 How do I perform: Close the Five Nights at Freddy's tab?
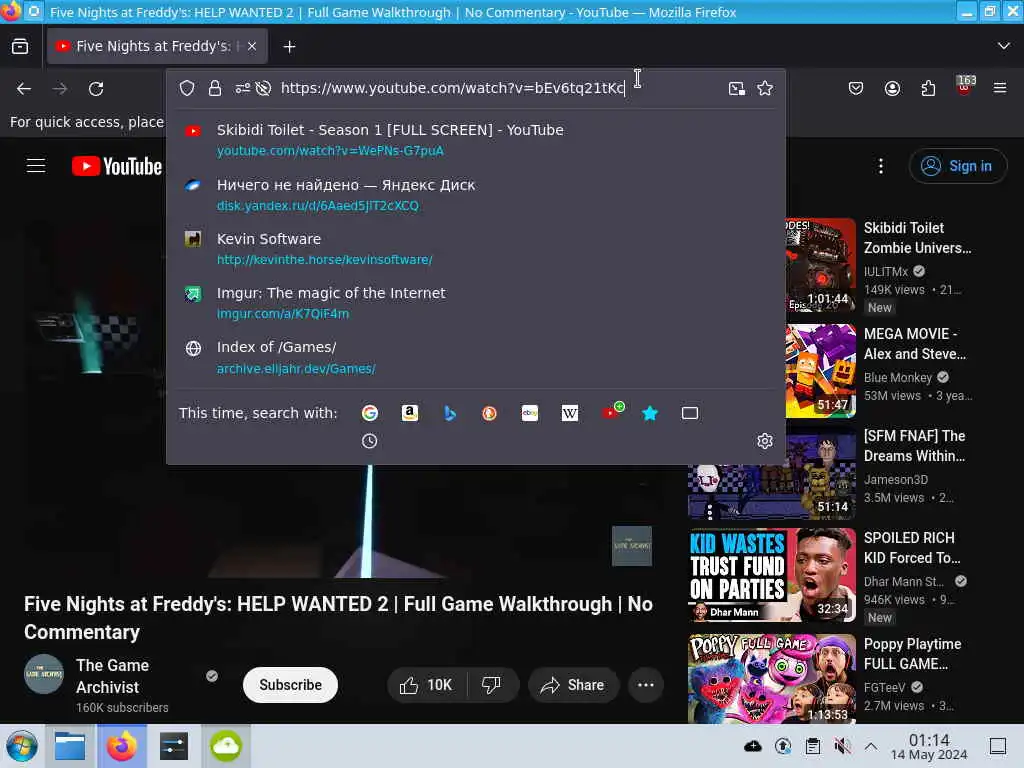[x=252, y=46]
